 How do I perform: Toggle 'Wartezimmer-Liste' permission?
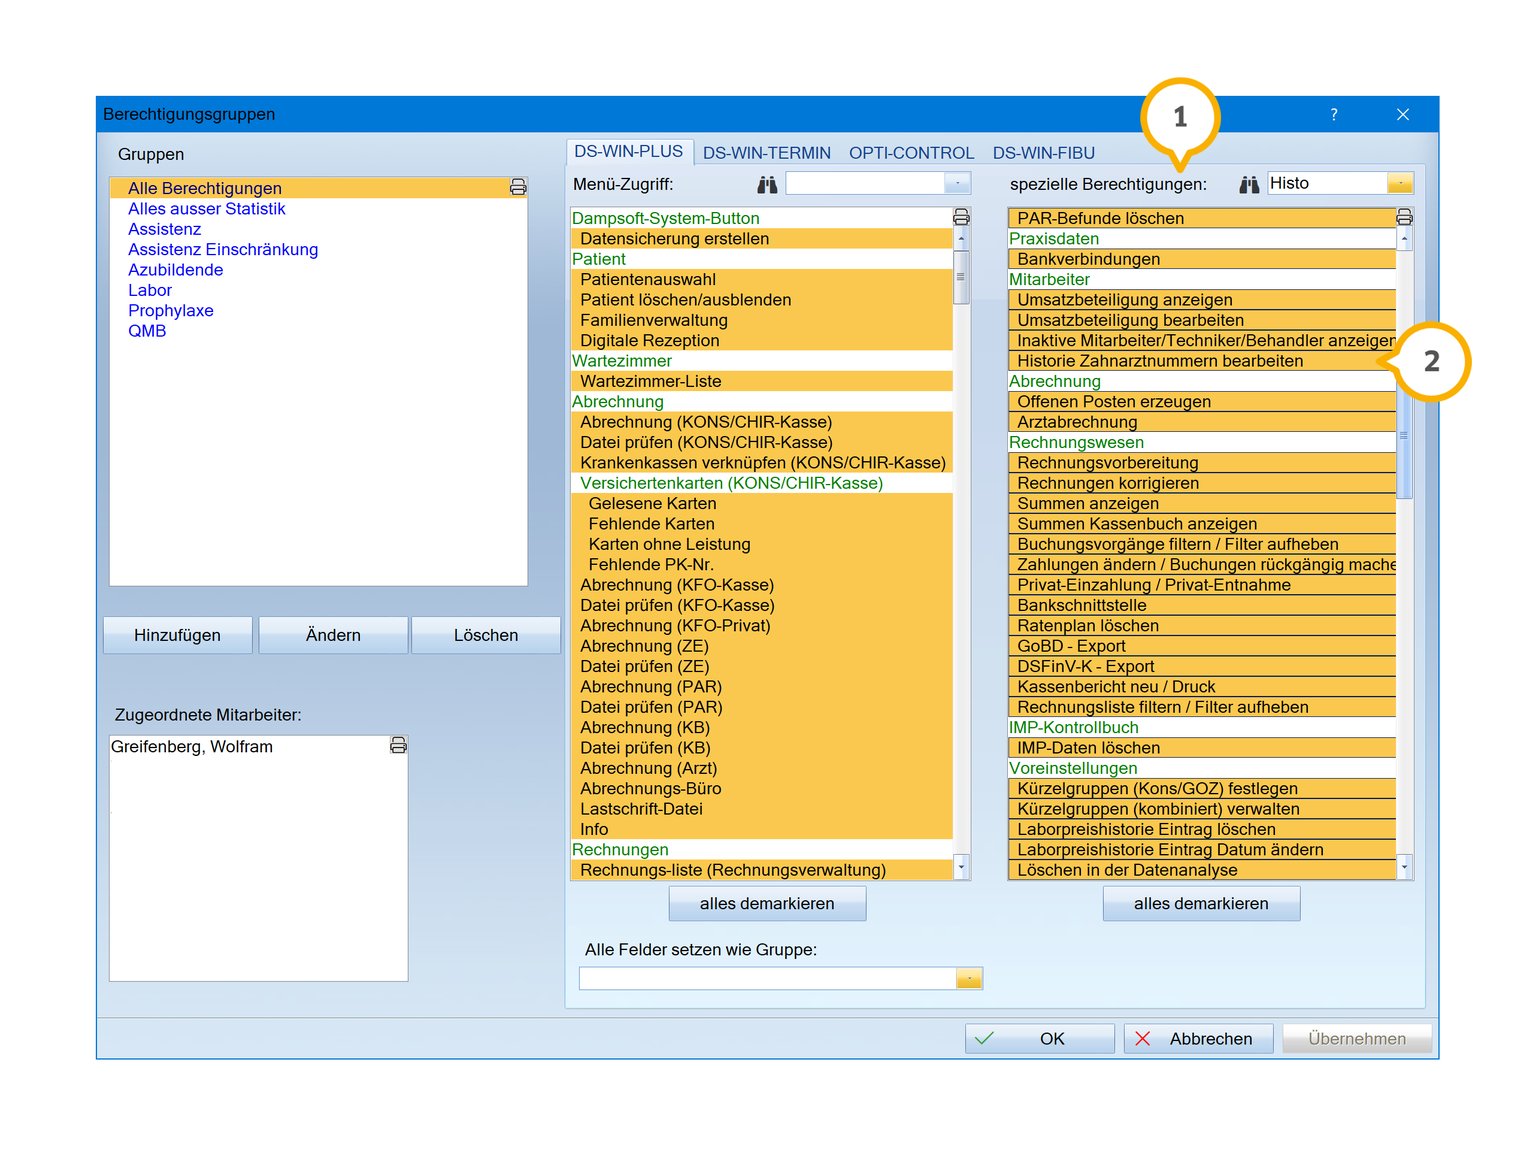761,382
